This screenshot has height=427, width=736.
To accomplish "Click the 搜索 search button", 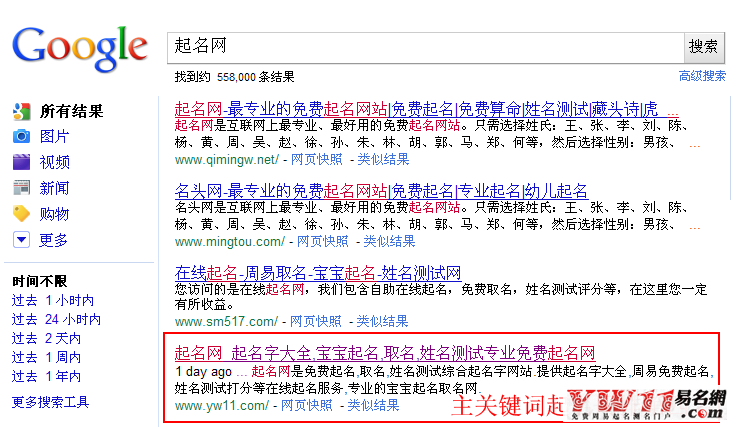I will click(x=704, y=46).
